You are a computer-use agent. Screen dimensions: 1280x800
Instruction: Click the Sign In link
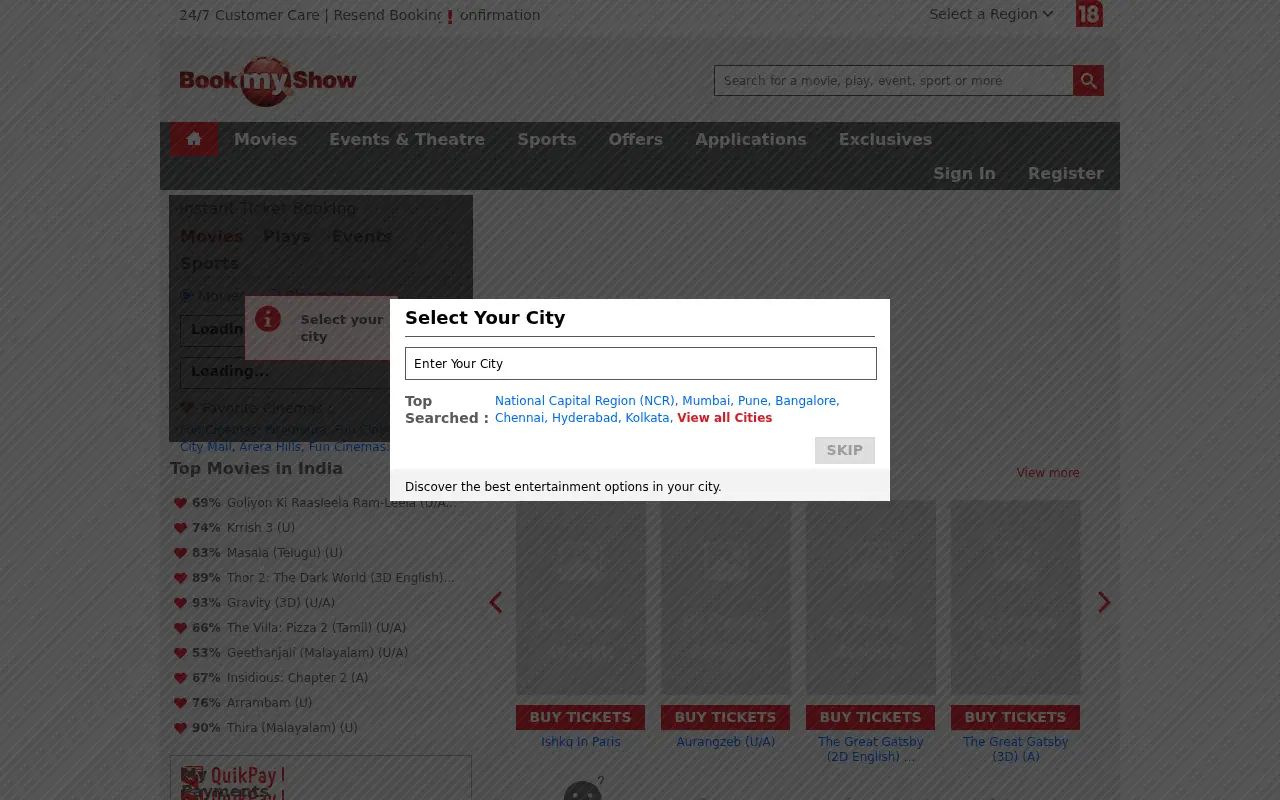(964, 173)
